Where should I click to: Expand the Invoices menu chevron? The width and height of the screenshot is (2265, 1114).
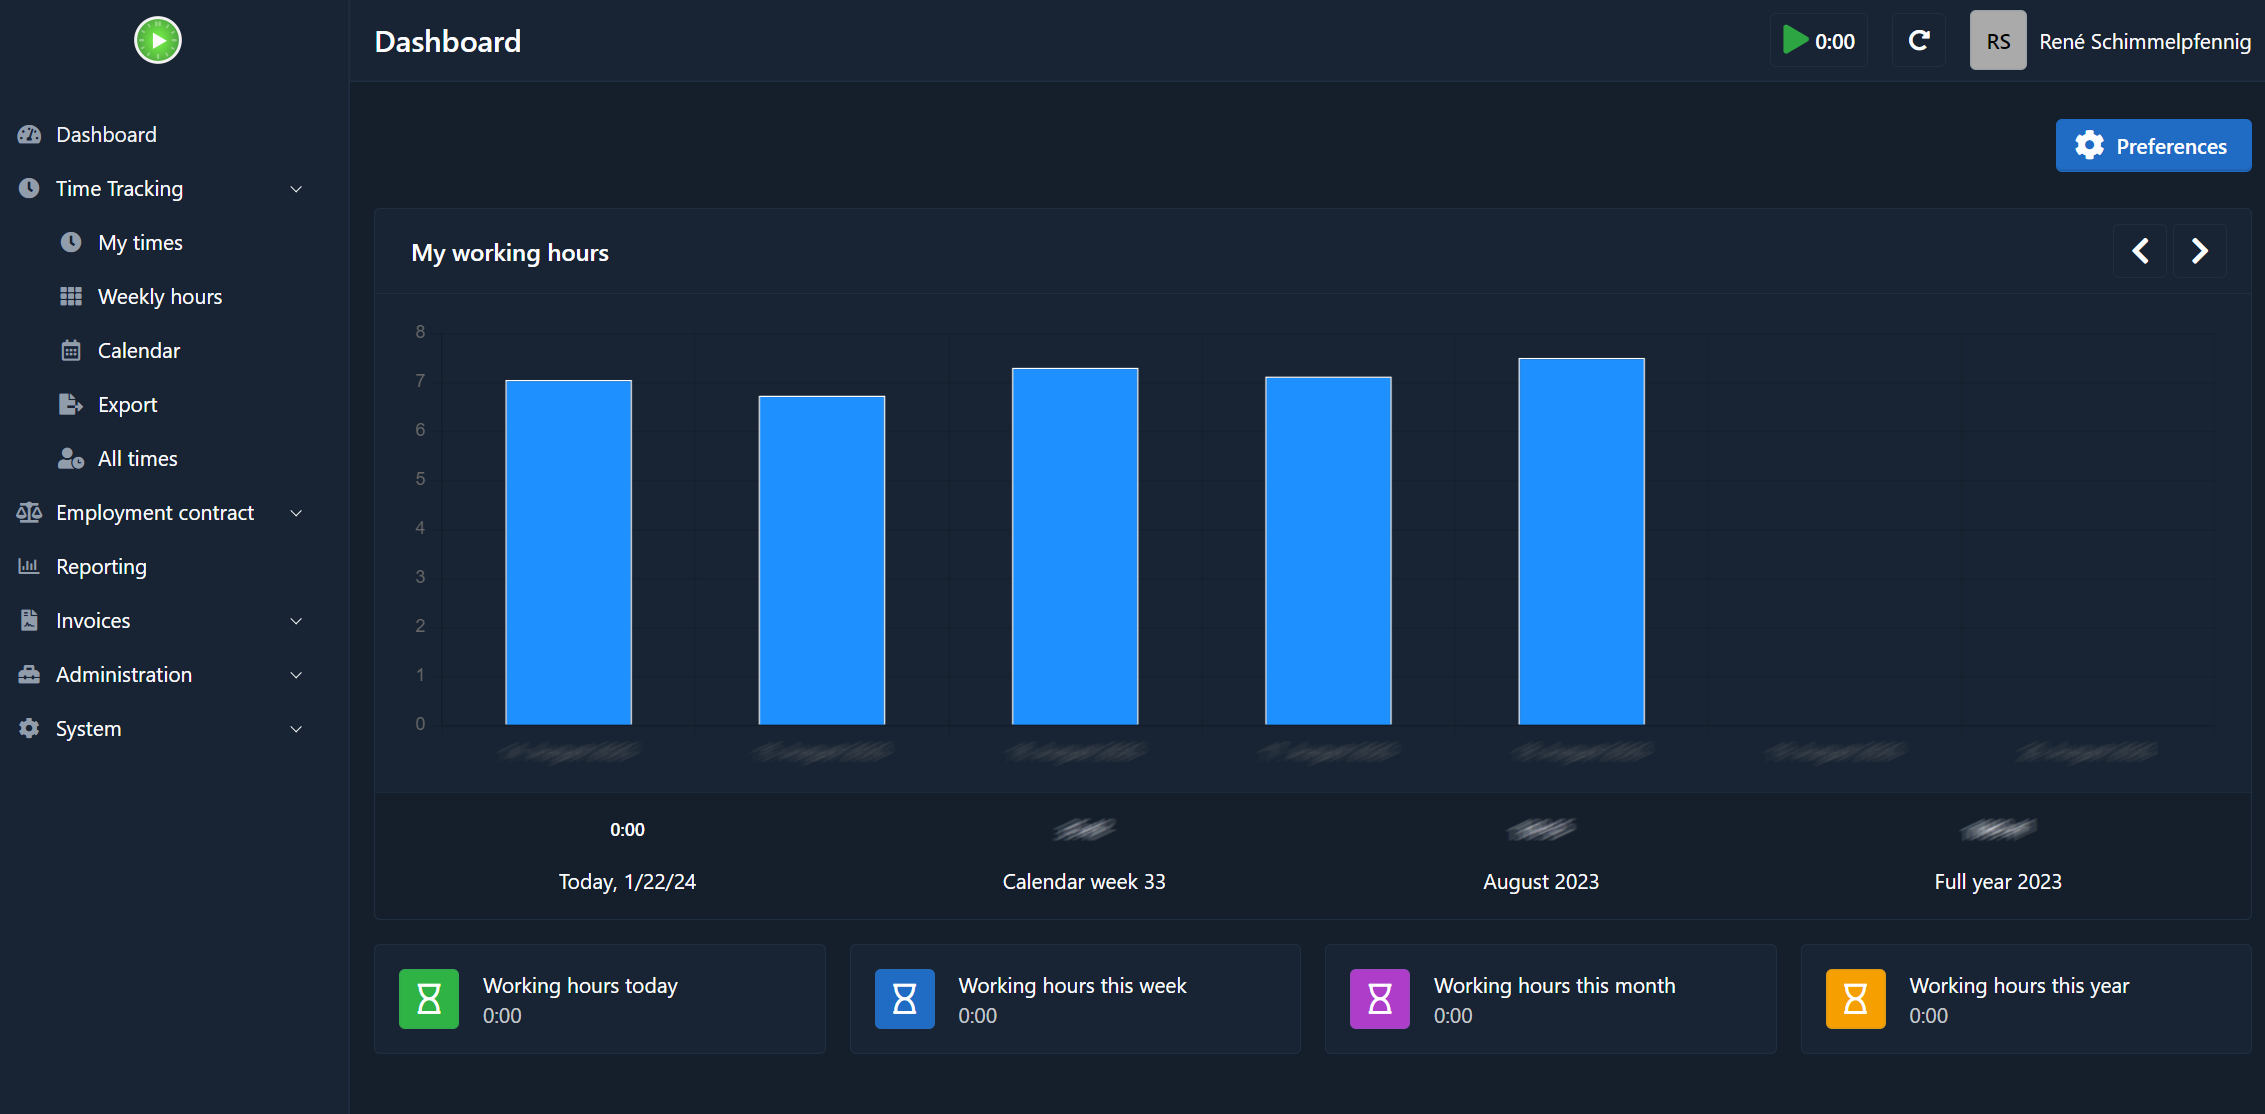[296, 621]
